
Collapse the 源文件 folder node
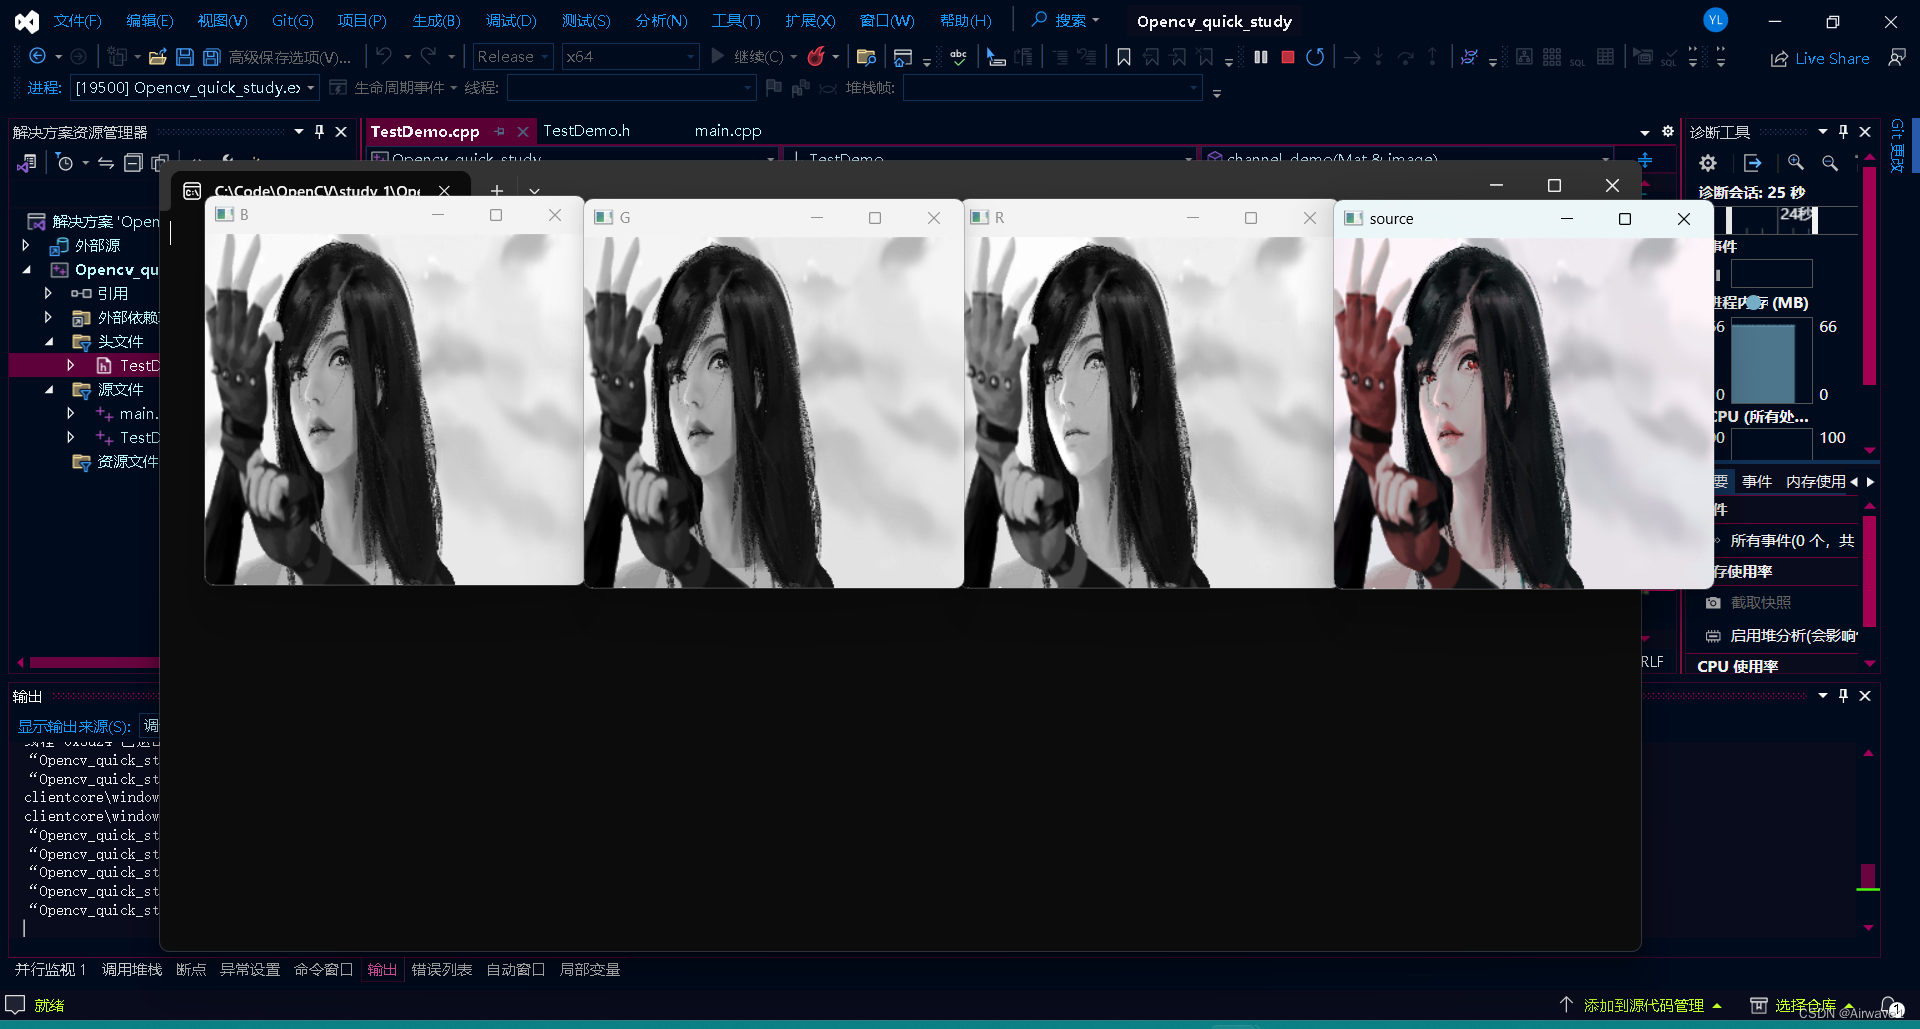click(48, 389)
